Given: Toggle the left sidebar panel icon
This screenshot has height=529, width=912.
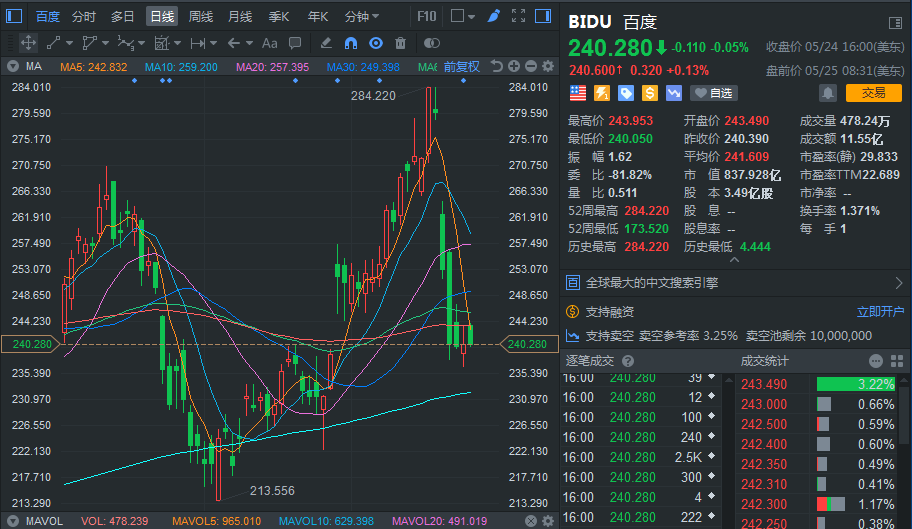Looking at the screenshot, I should pos(14,16).
